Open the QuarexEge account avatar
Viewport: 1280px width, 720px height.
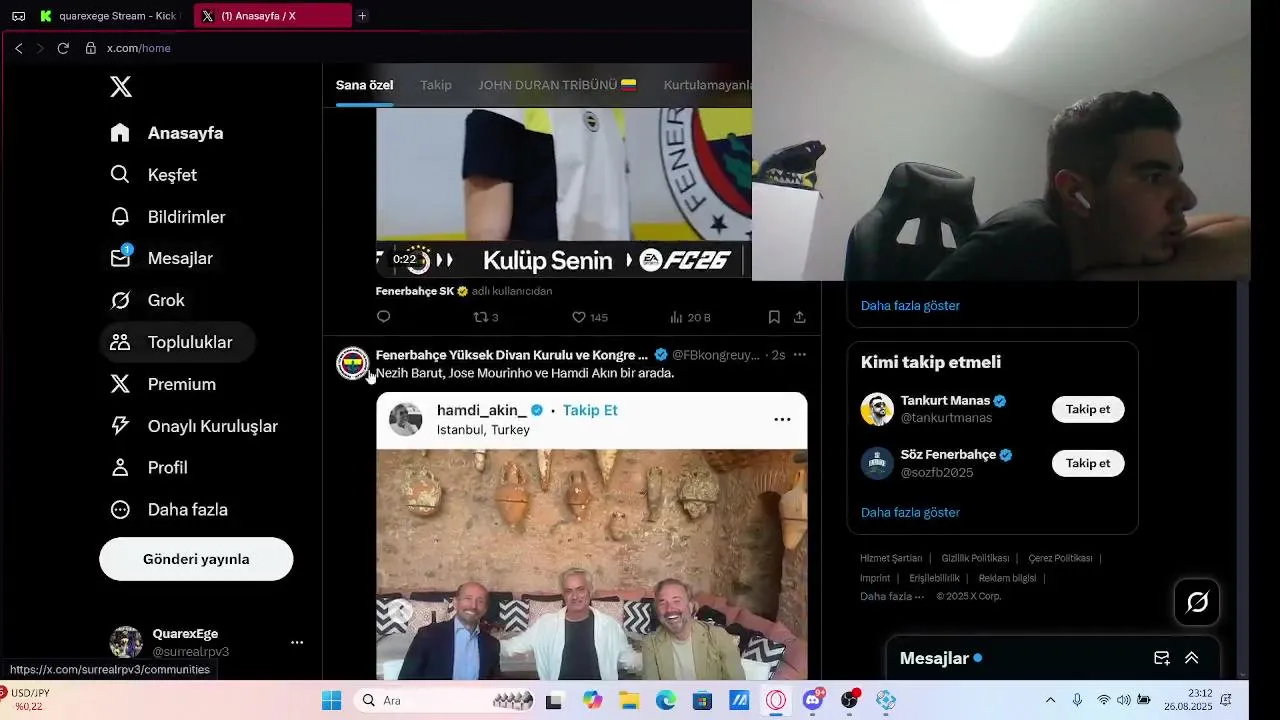pos(126,642)
